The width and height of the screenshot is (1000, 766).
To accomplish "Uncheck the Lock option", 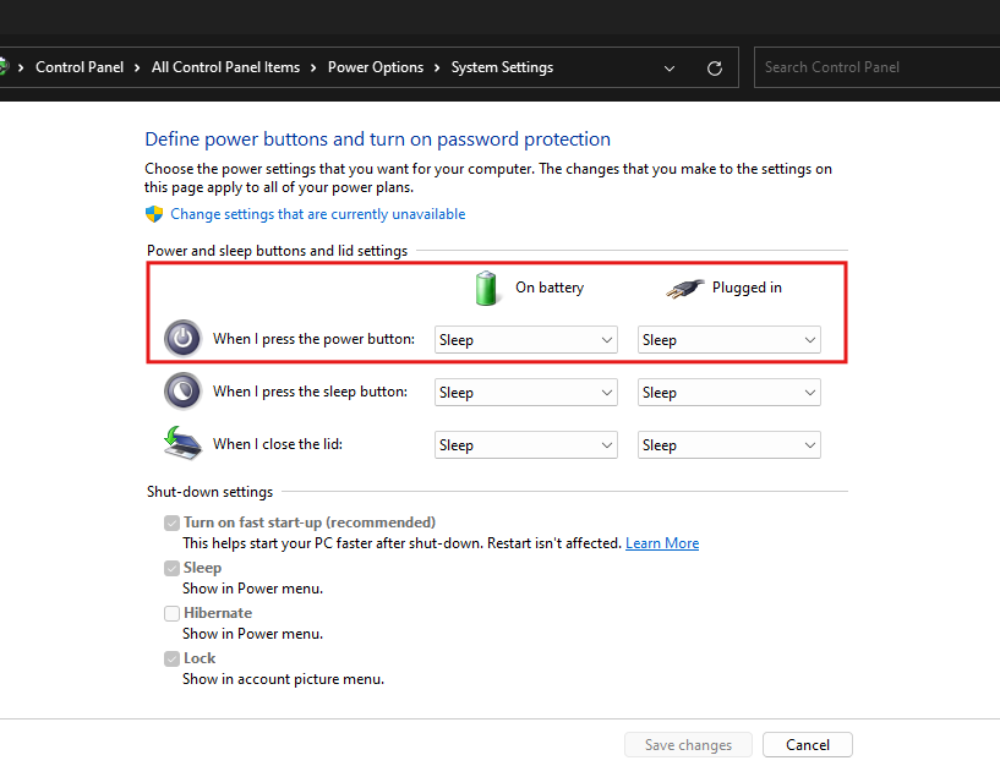I will (x=171, y=658).
